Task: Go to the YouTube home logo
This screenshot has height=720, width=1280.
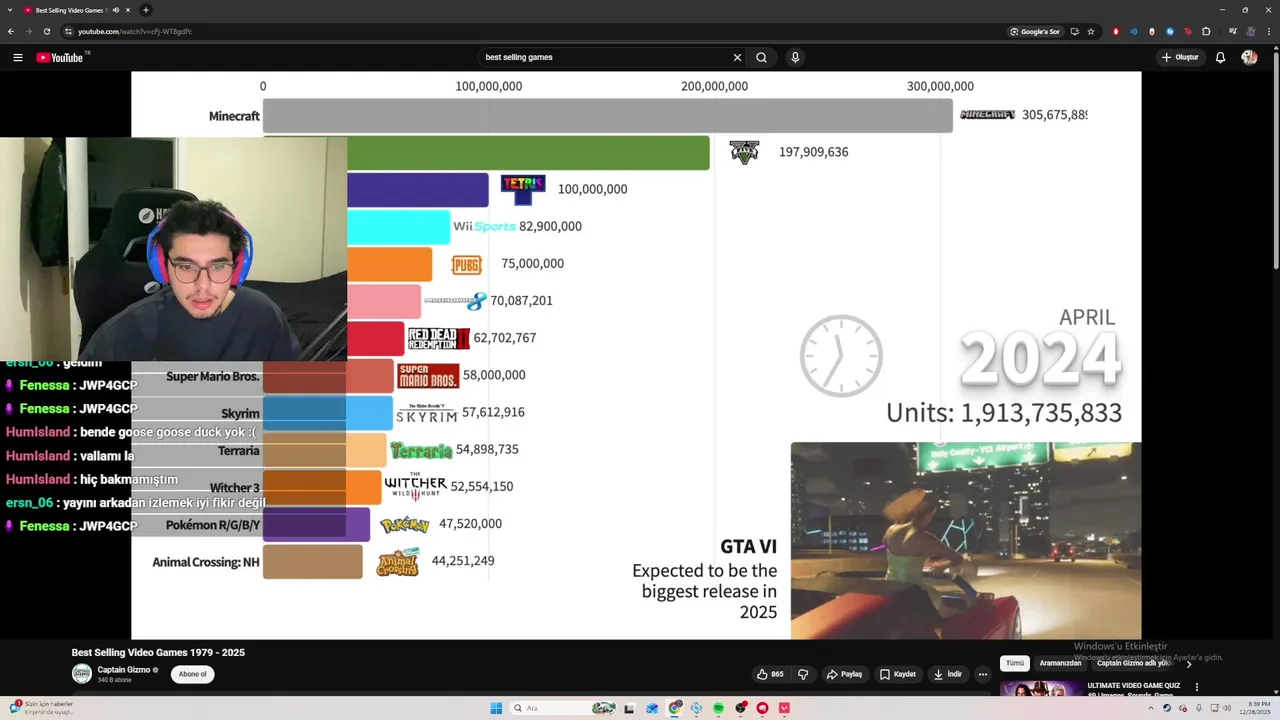Action: pyautogui.click(x=60, y=57)
